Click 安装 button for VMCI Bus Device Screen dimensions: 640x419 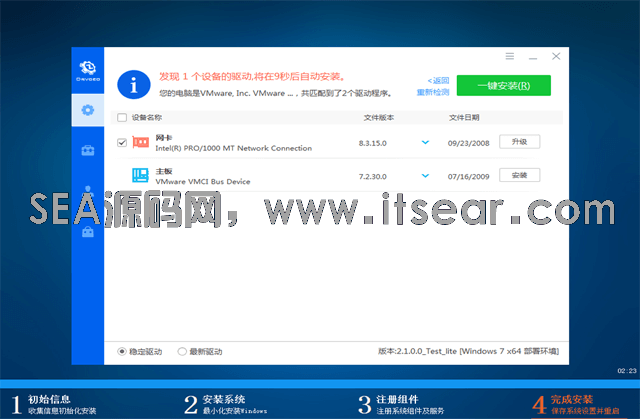point(520,175)
